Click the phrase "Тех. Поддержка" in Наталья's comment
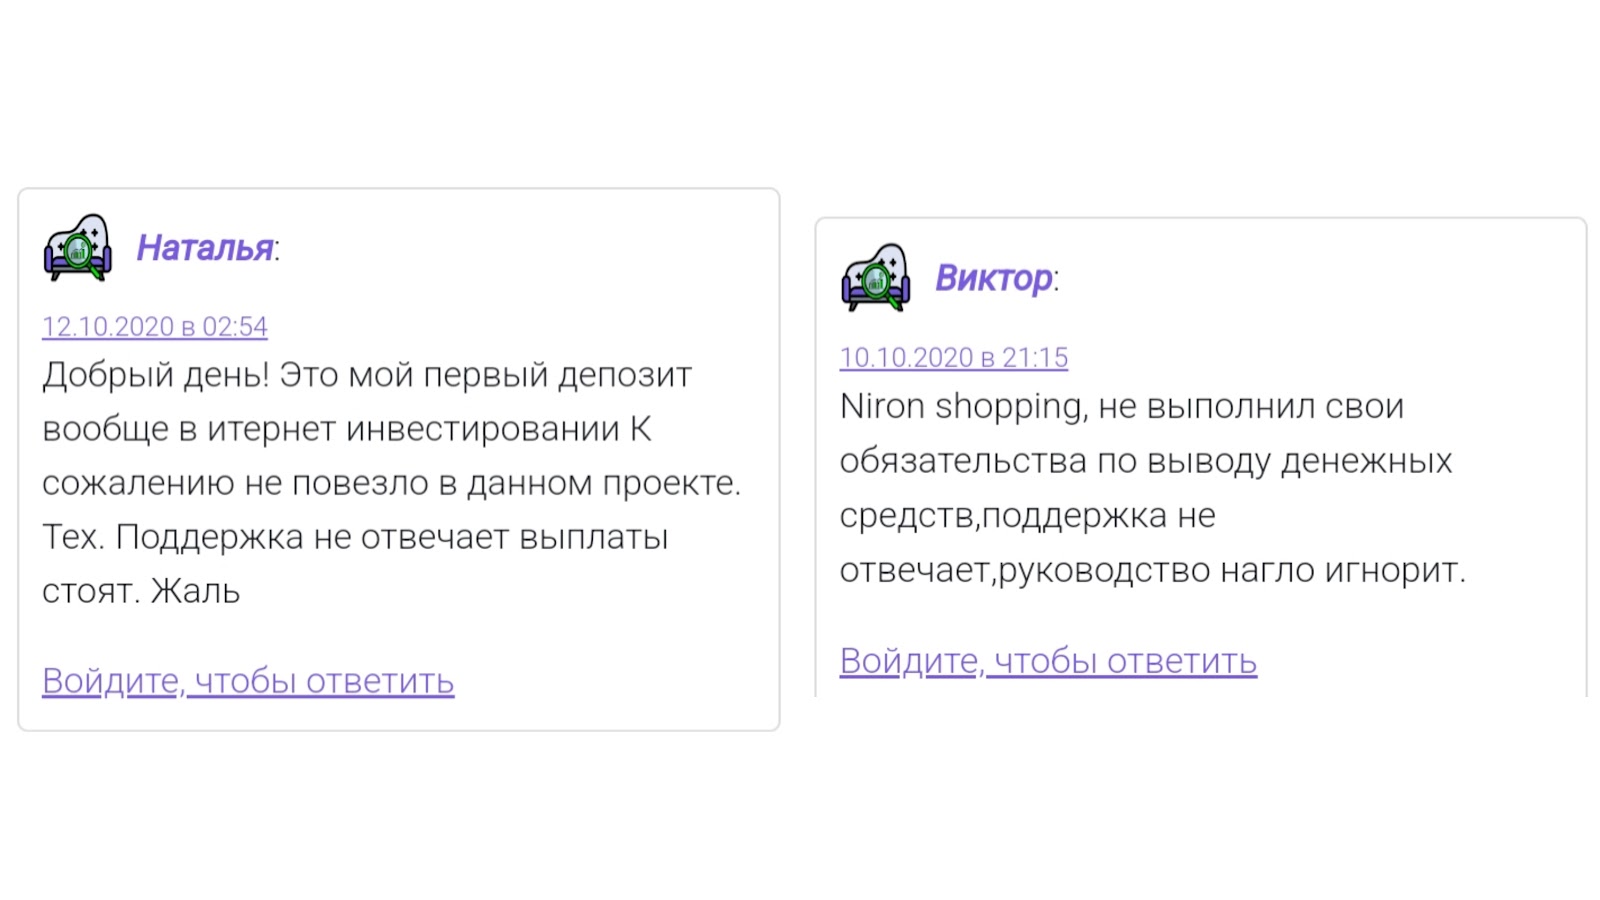 pos(173,537)
